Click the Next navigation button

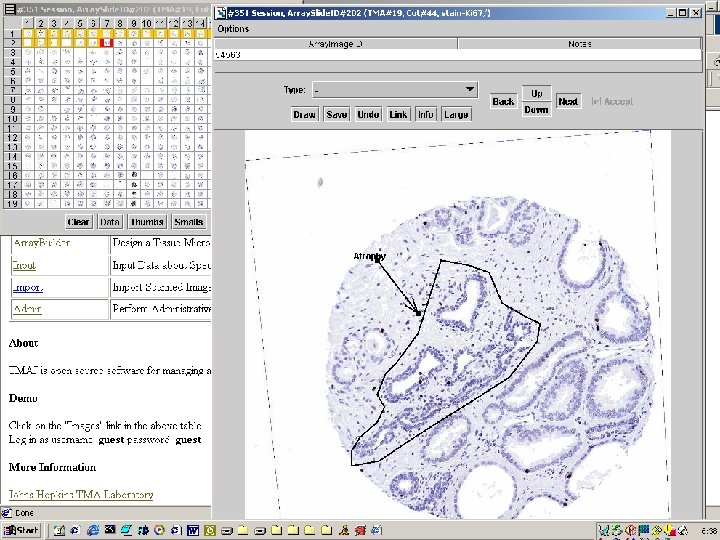(568, 101)
